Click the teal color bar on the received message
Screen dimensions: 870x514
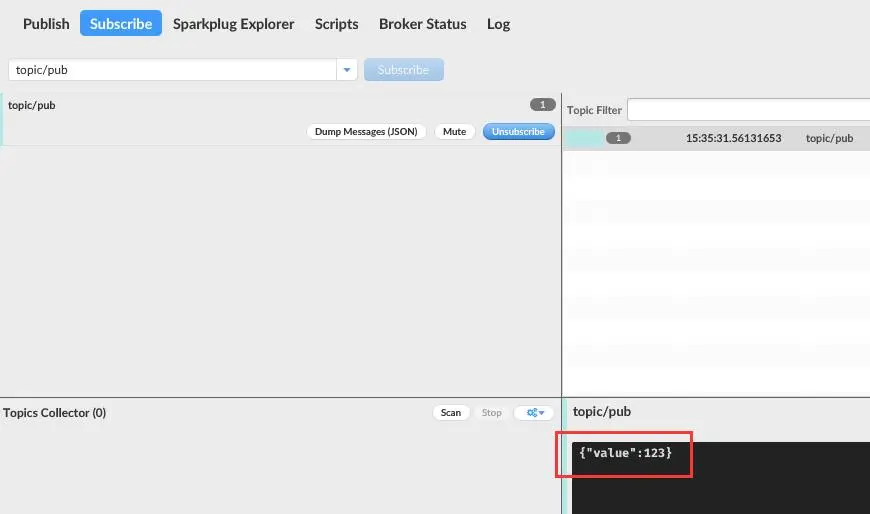pos(583,138)
